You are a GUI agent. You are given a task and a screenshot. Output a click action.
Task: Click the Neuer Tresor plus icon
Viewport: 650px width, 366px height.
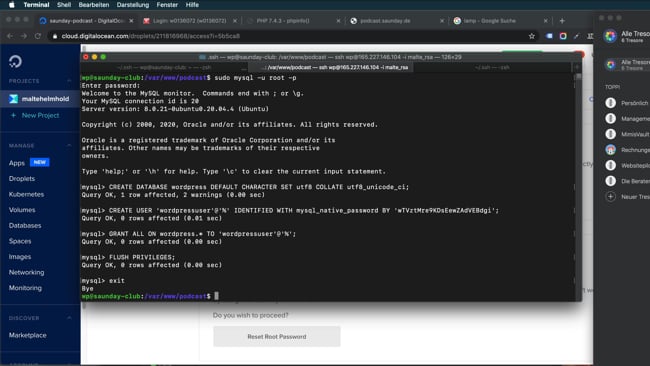point(610,197)
